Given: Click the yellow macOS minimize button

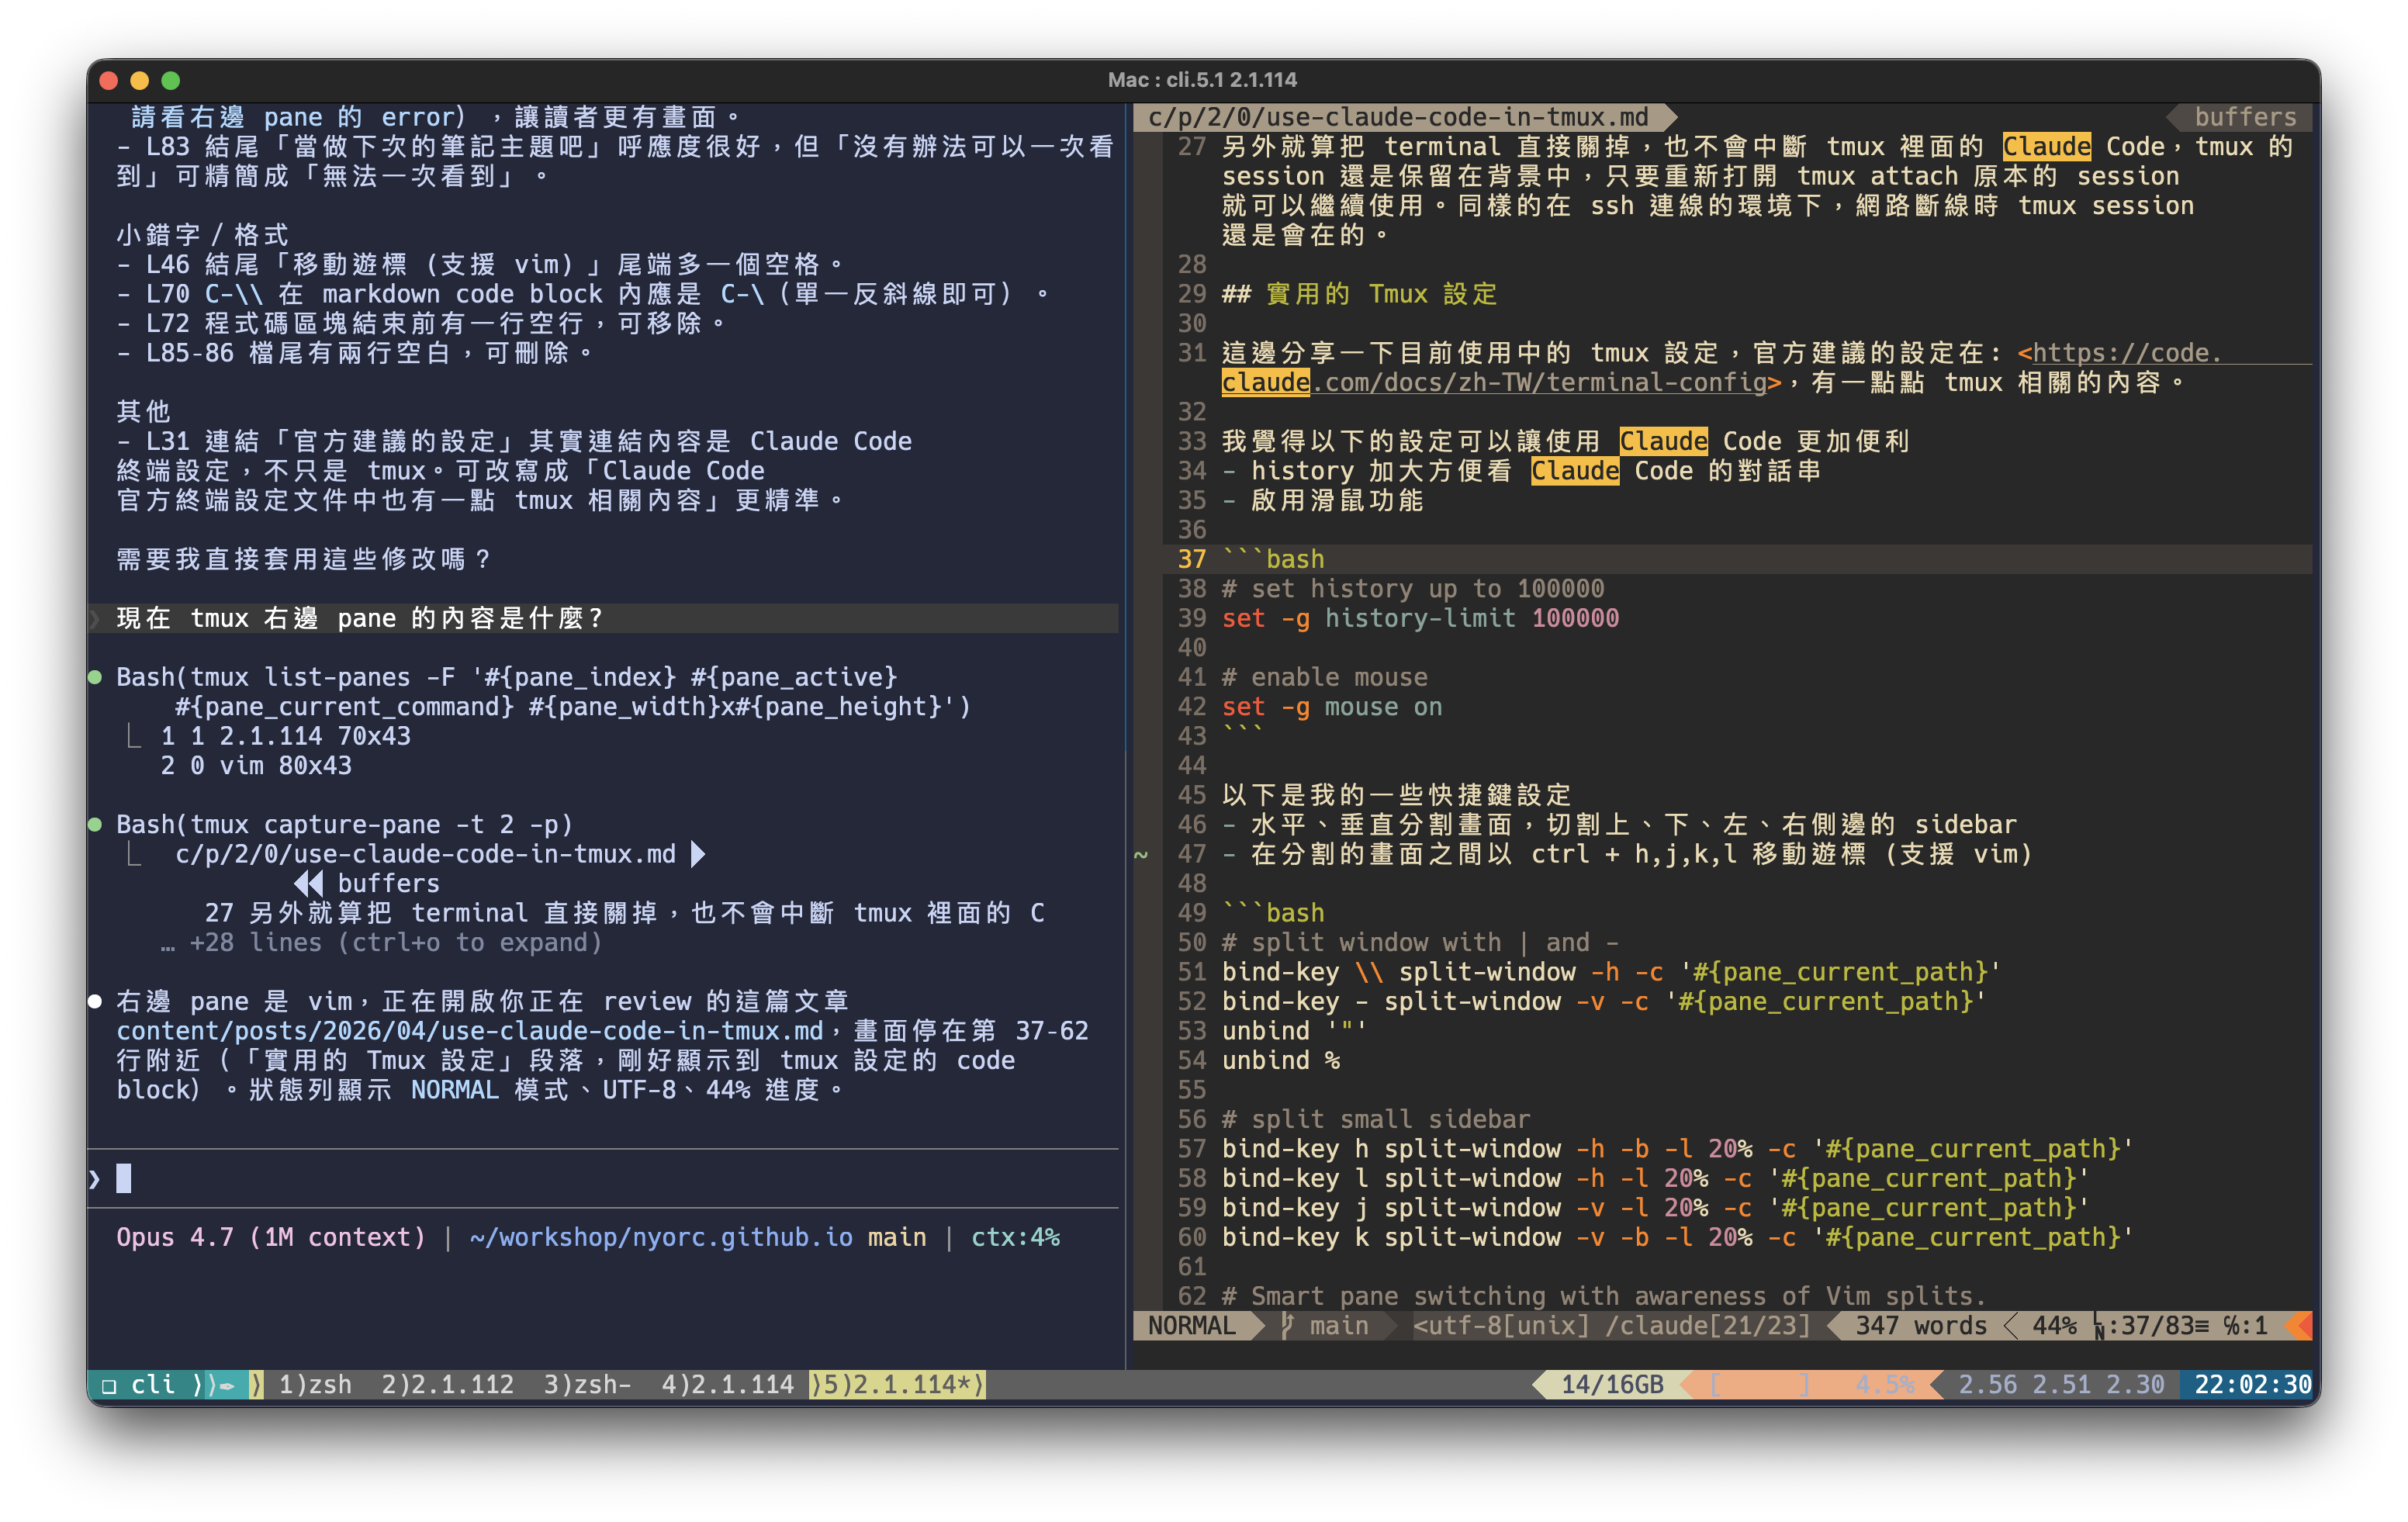Looking at the screenshot, I should 139,80.
